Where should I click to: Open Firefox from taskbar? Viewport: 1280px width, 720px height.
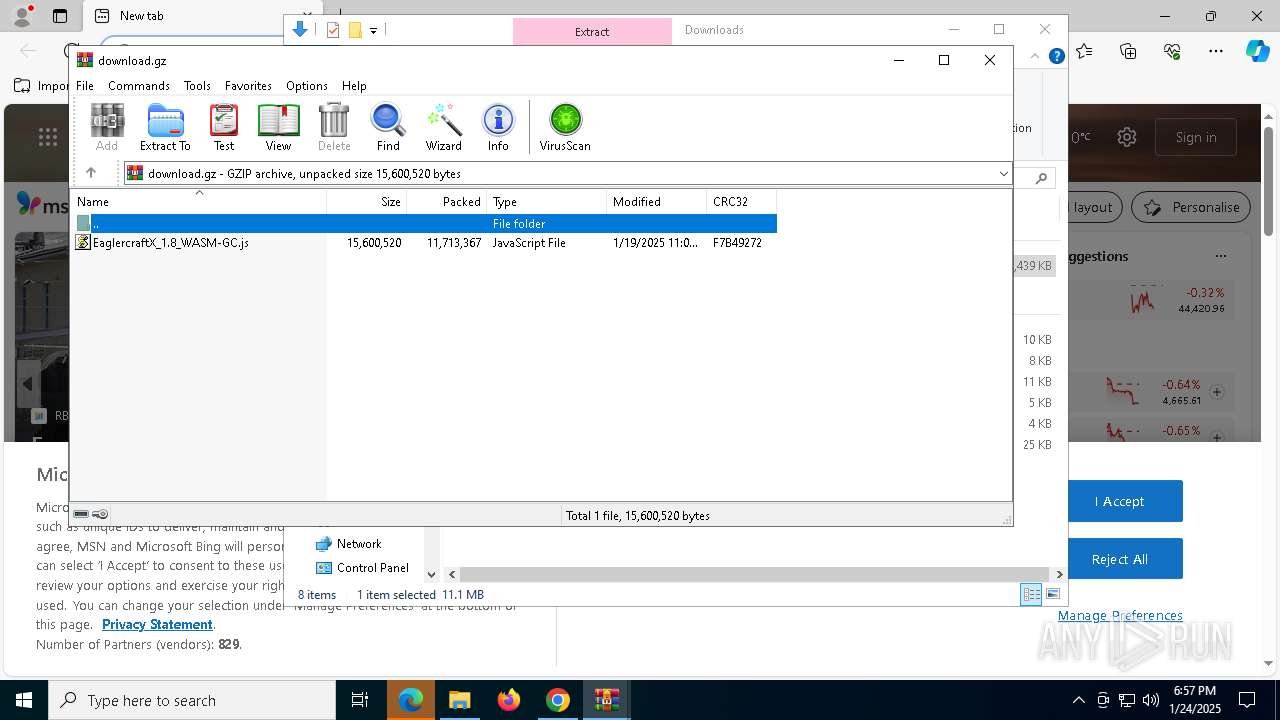(508, 700)
